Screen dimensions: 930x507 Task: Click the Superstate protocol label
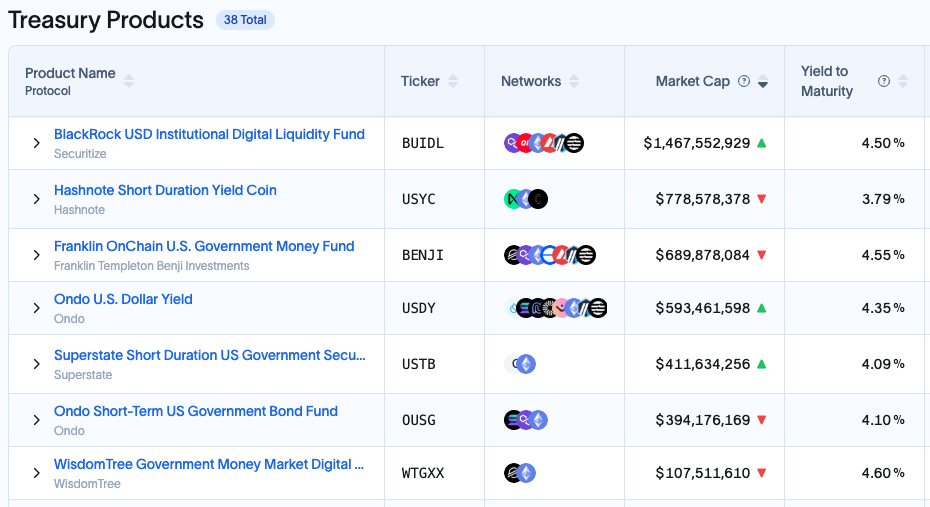[83, 375]
